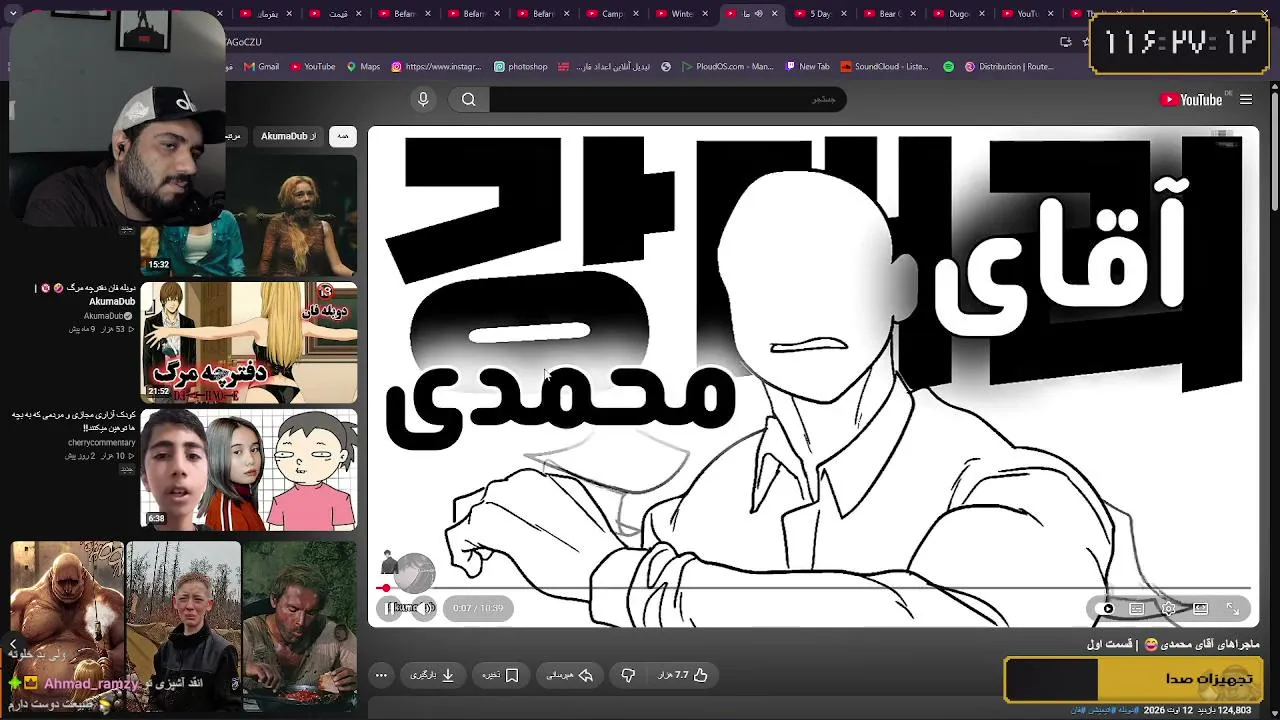Open the green Spotify bookmark icon

[x=949, y=67]
